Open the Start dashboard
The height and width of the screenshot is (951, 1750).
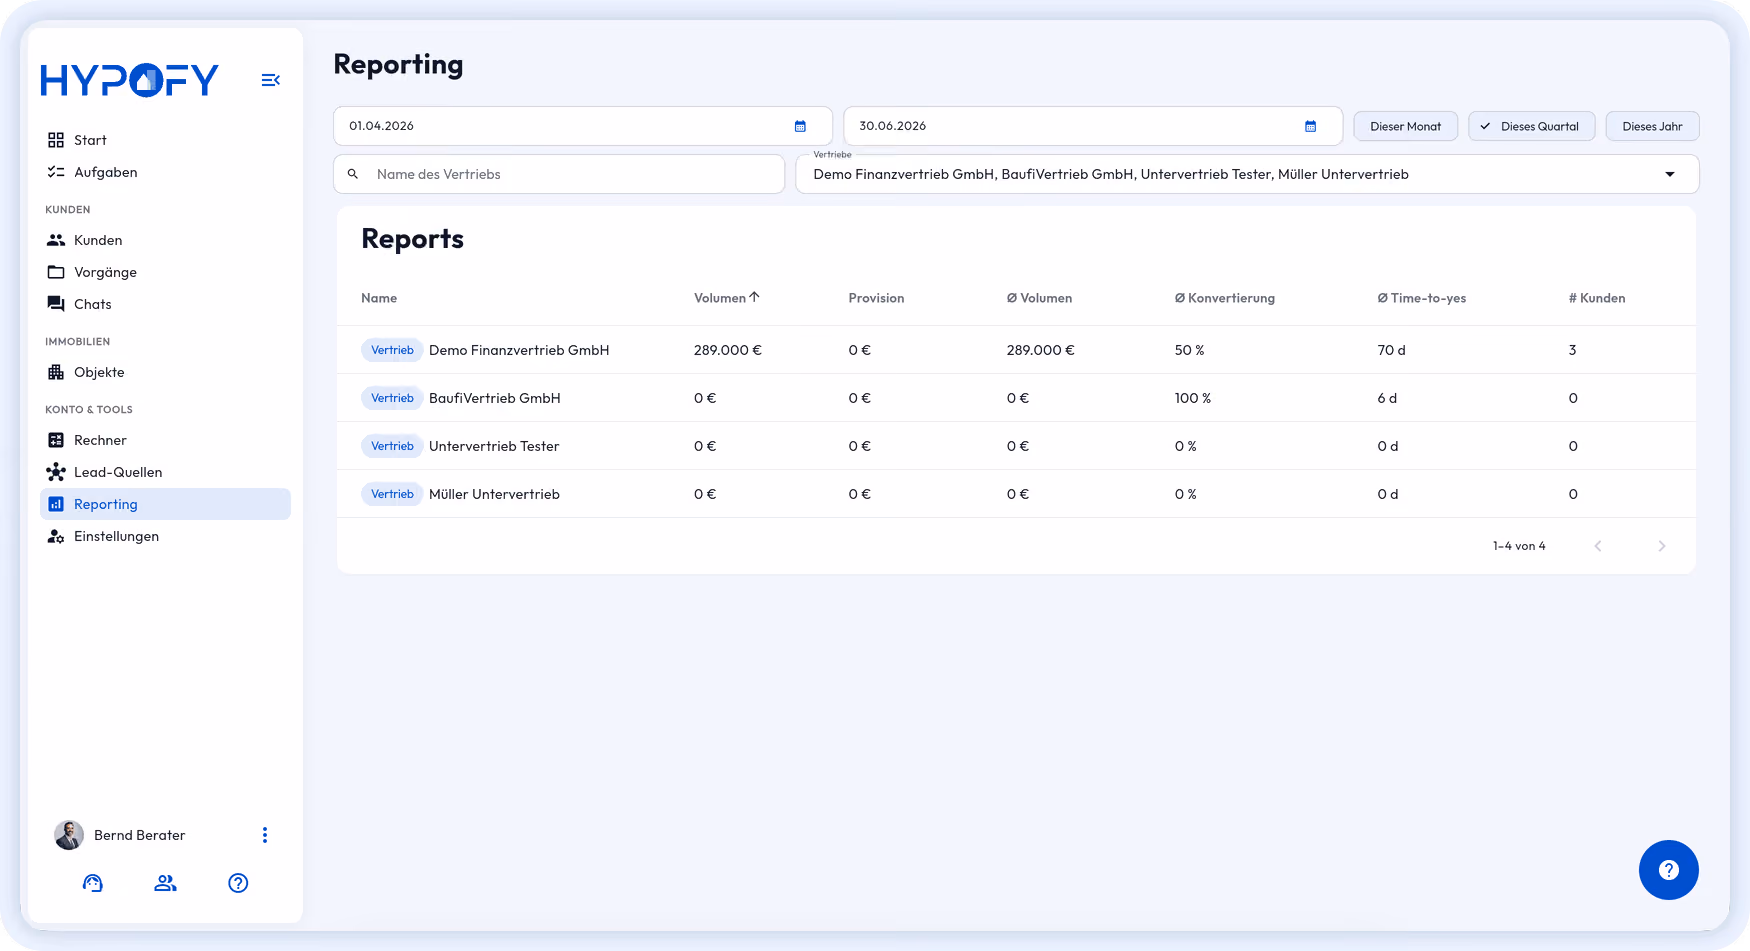pos(165,140)
